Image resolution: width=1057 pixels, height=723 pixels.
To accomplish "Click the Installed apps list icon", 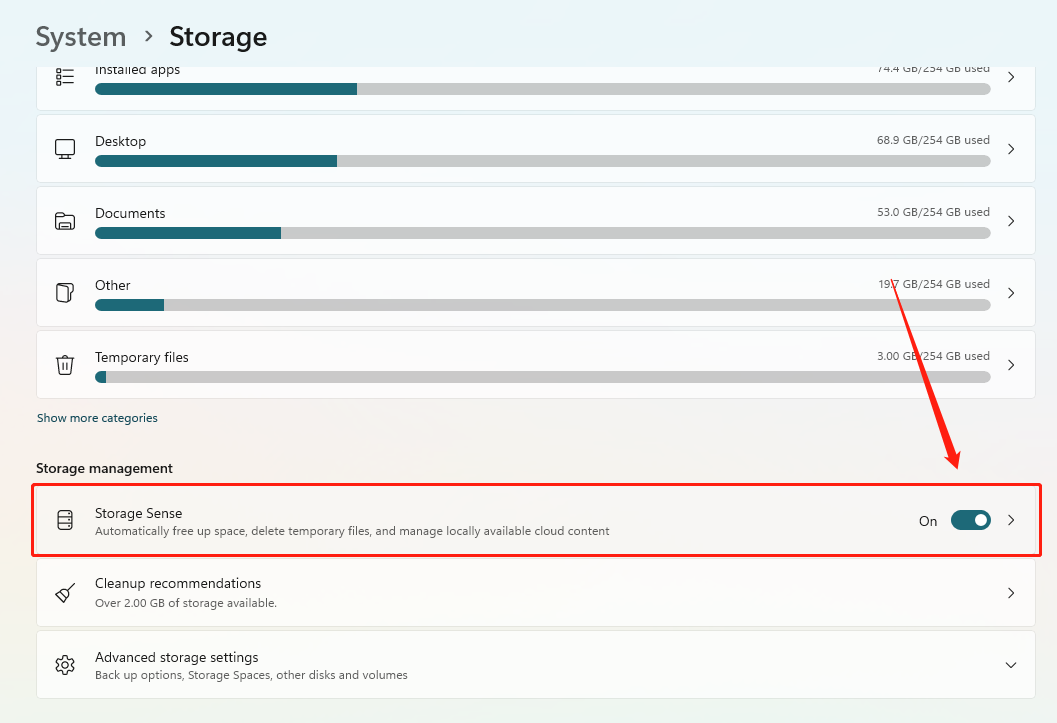I will pyautogui.click(x=65, y=77).
